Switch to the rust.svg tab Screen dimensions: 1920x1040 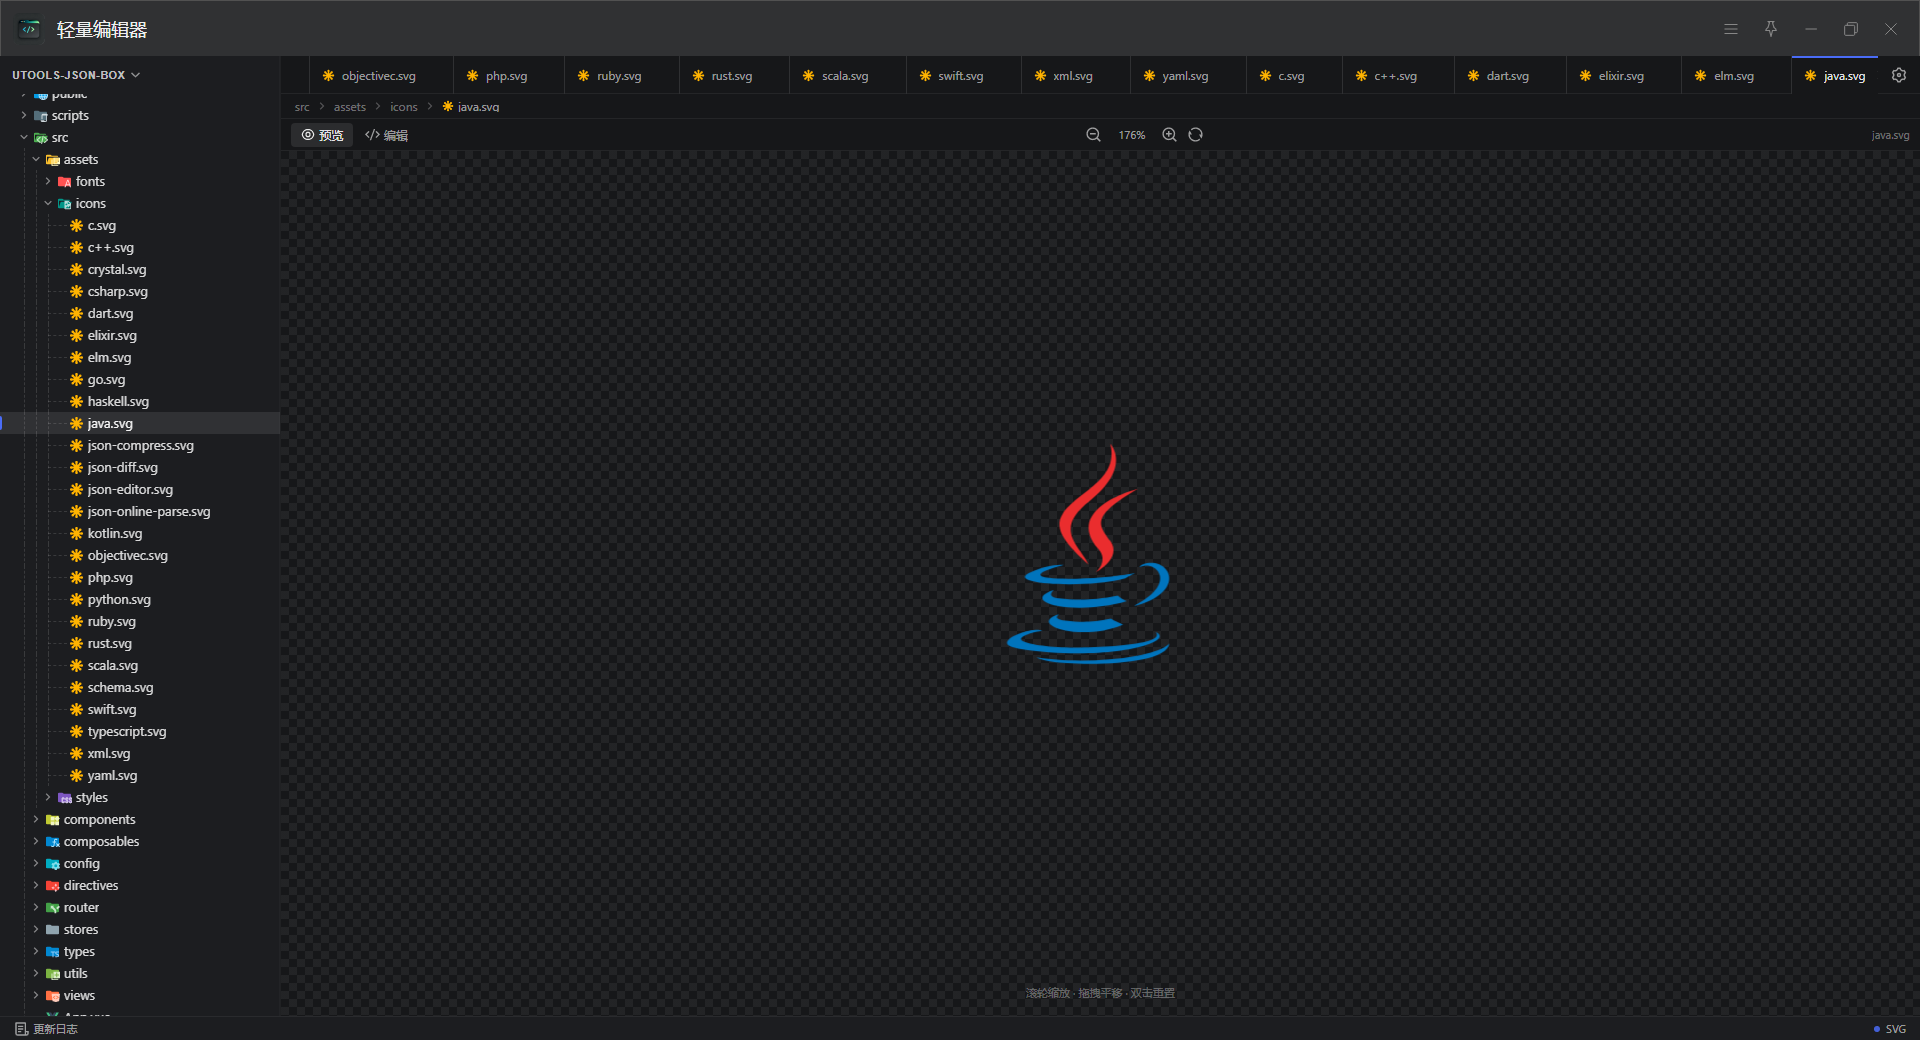[732, 76]
